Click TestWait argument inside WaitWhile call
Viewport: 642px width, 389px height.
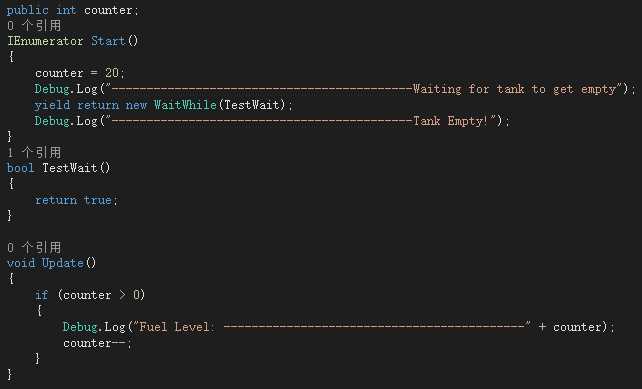[x=251, y=105]
